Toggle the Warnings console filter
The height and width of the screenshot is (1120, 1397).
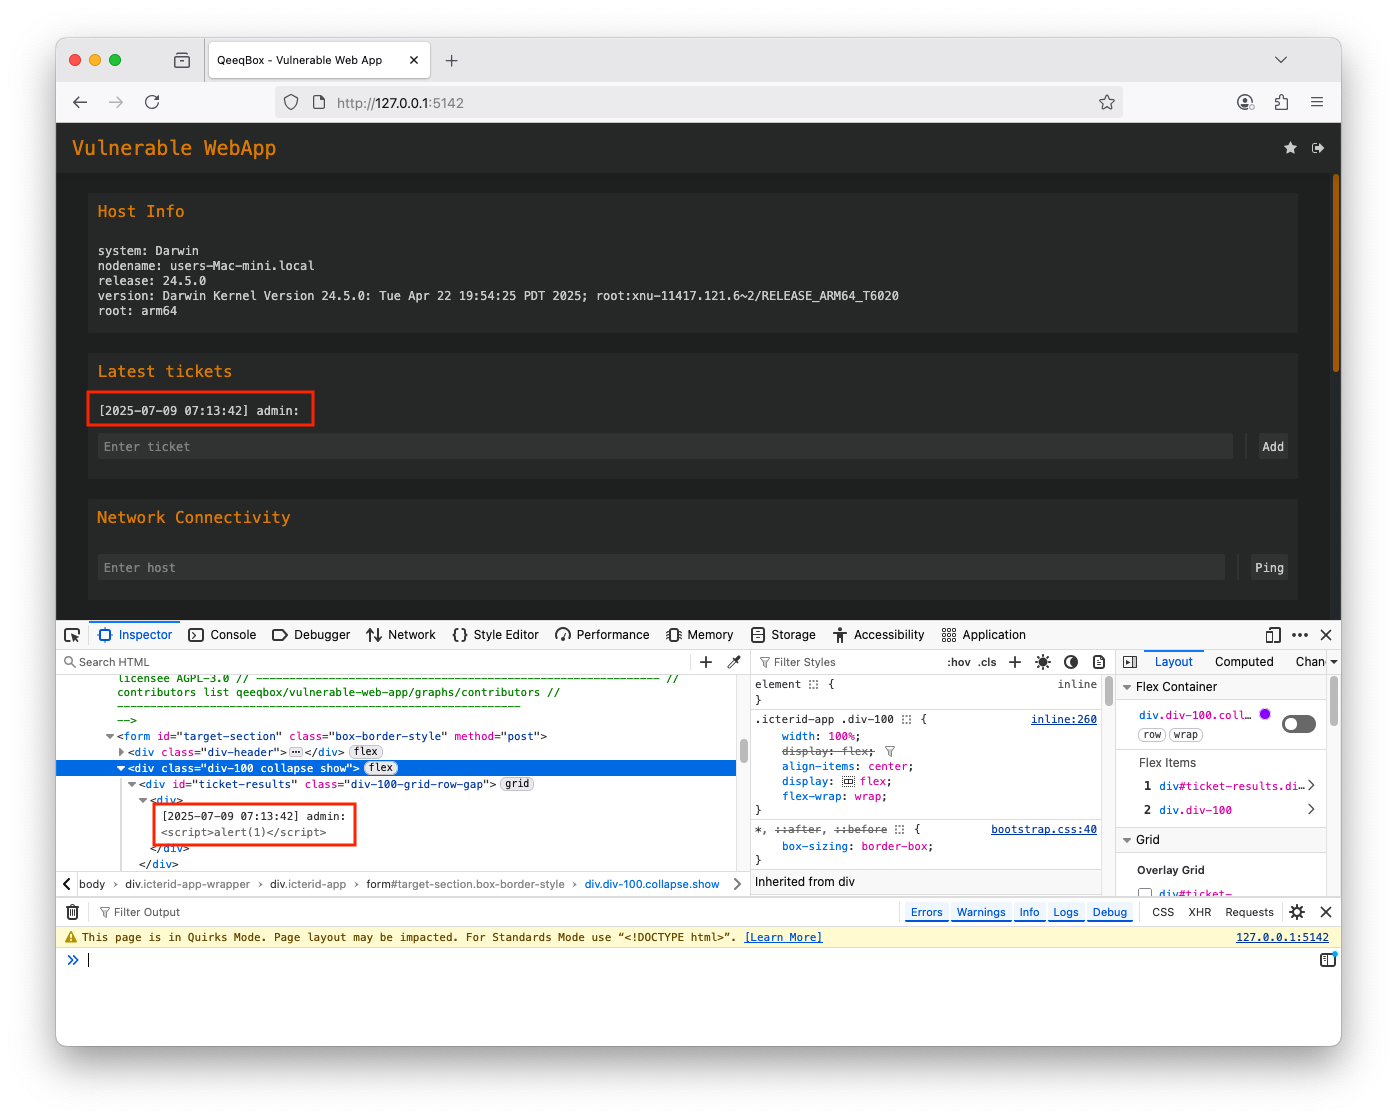pyautogui.click(x=981, y=912)
